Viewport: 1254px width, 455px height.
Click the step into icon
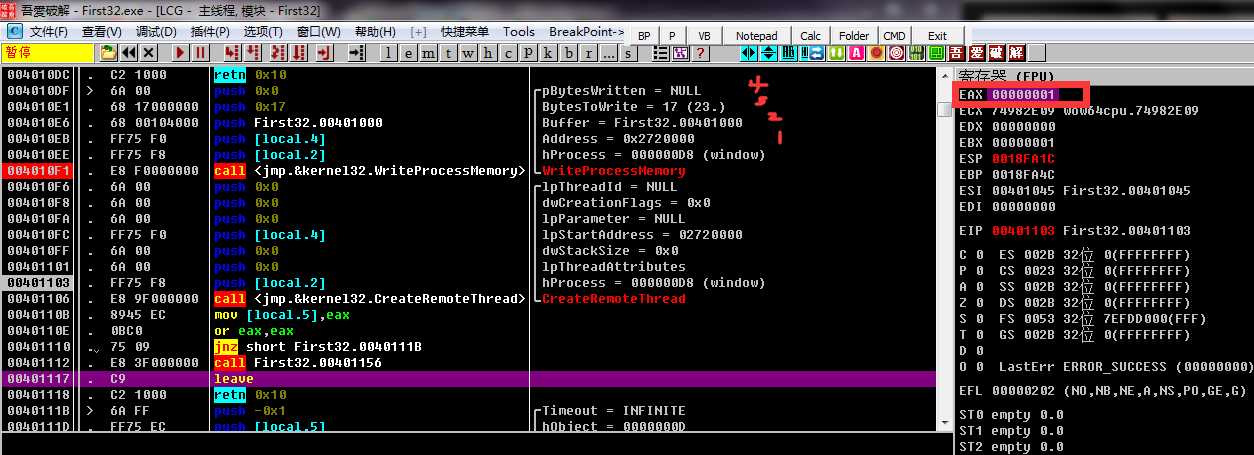tap(232, 53)
